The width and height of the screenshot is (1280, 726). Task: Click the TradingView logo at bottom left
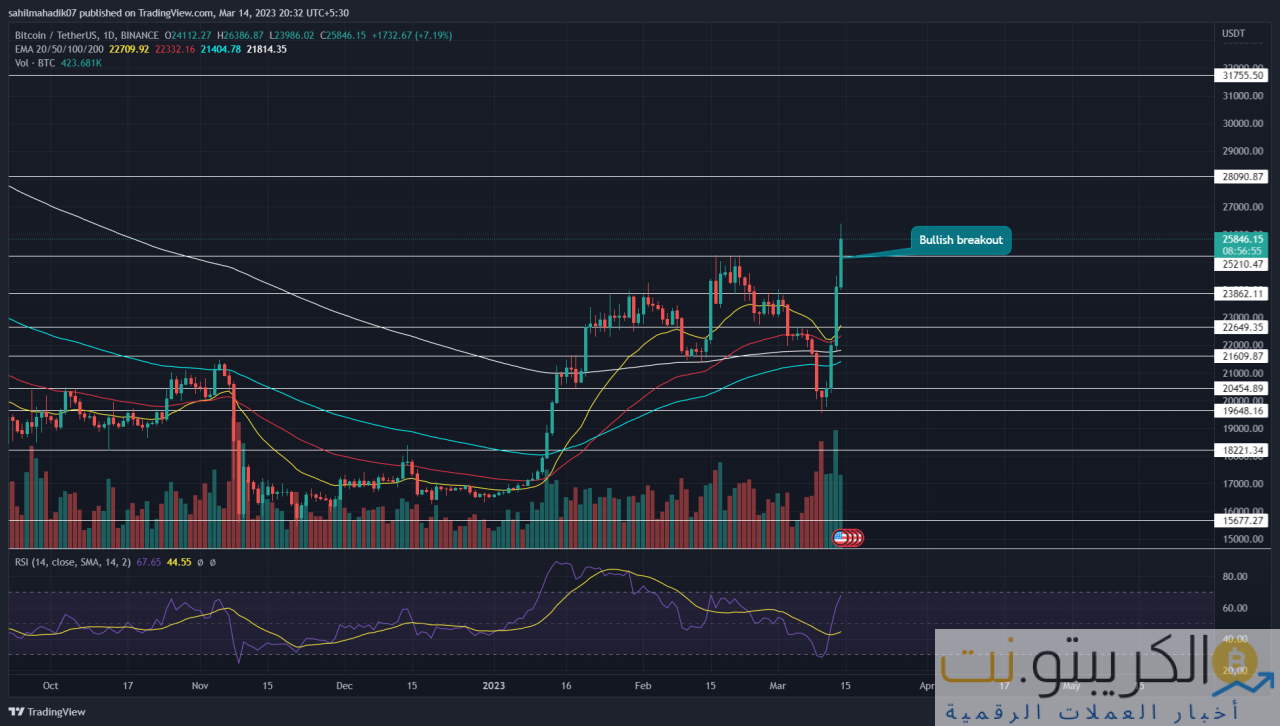click(x=47, y=712)
